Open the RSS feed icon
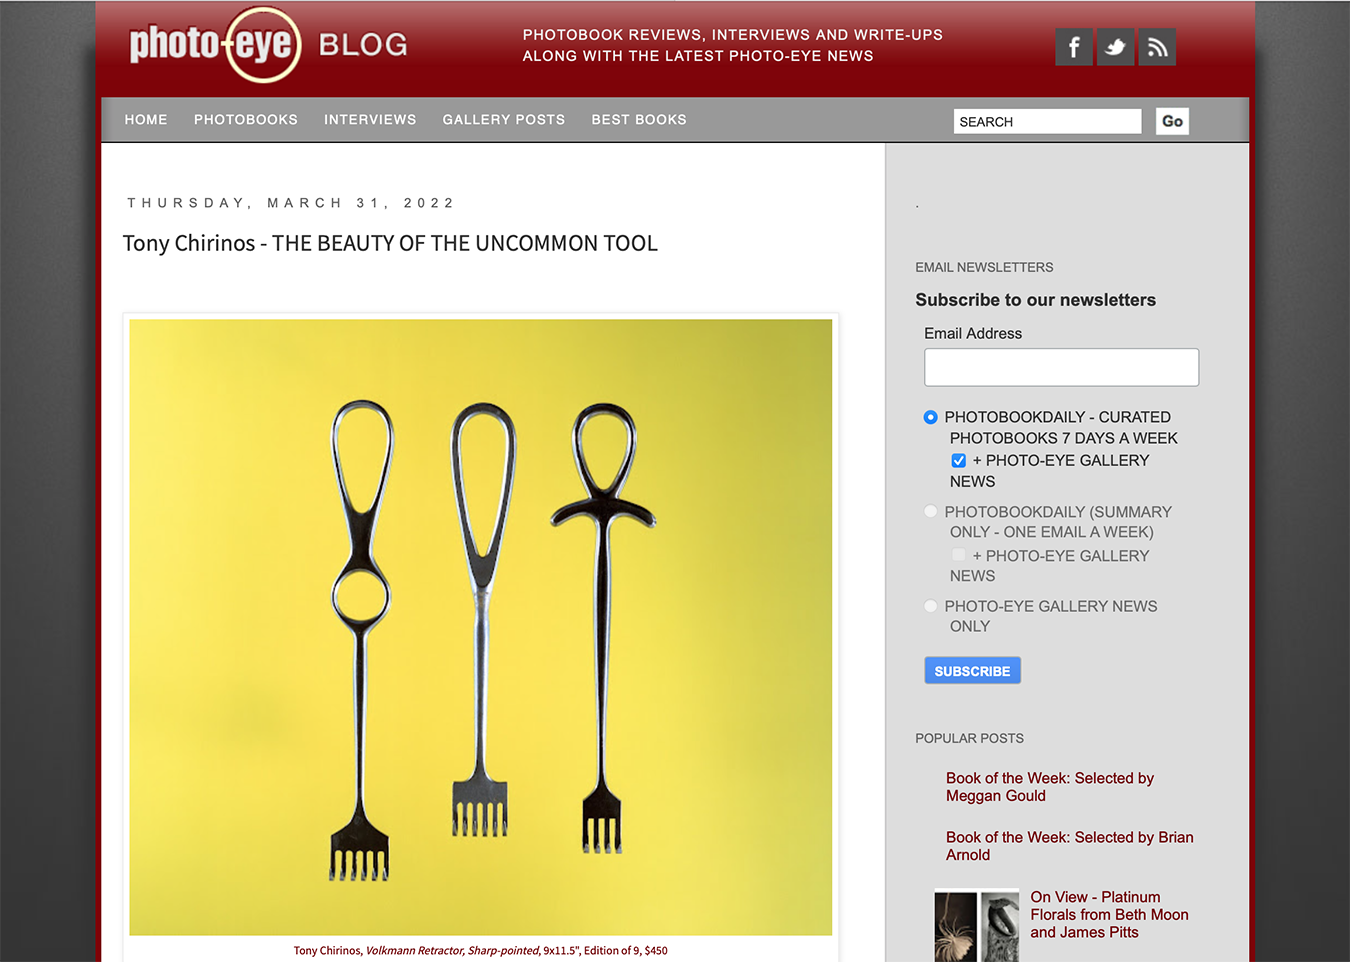Viewport: 1350px width, 962px height. tap(1157, 47)
